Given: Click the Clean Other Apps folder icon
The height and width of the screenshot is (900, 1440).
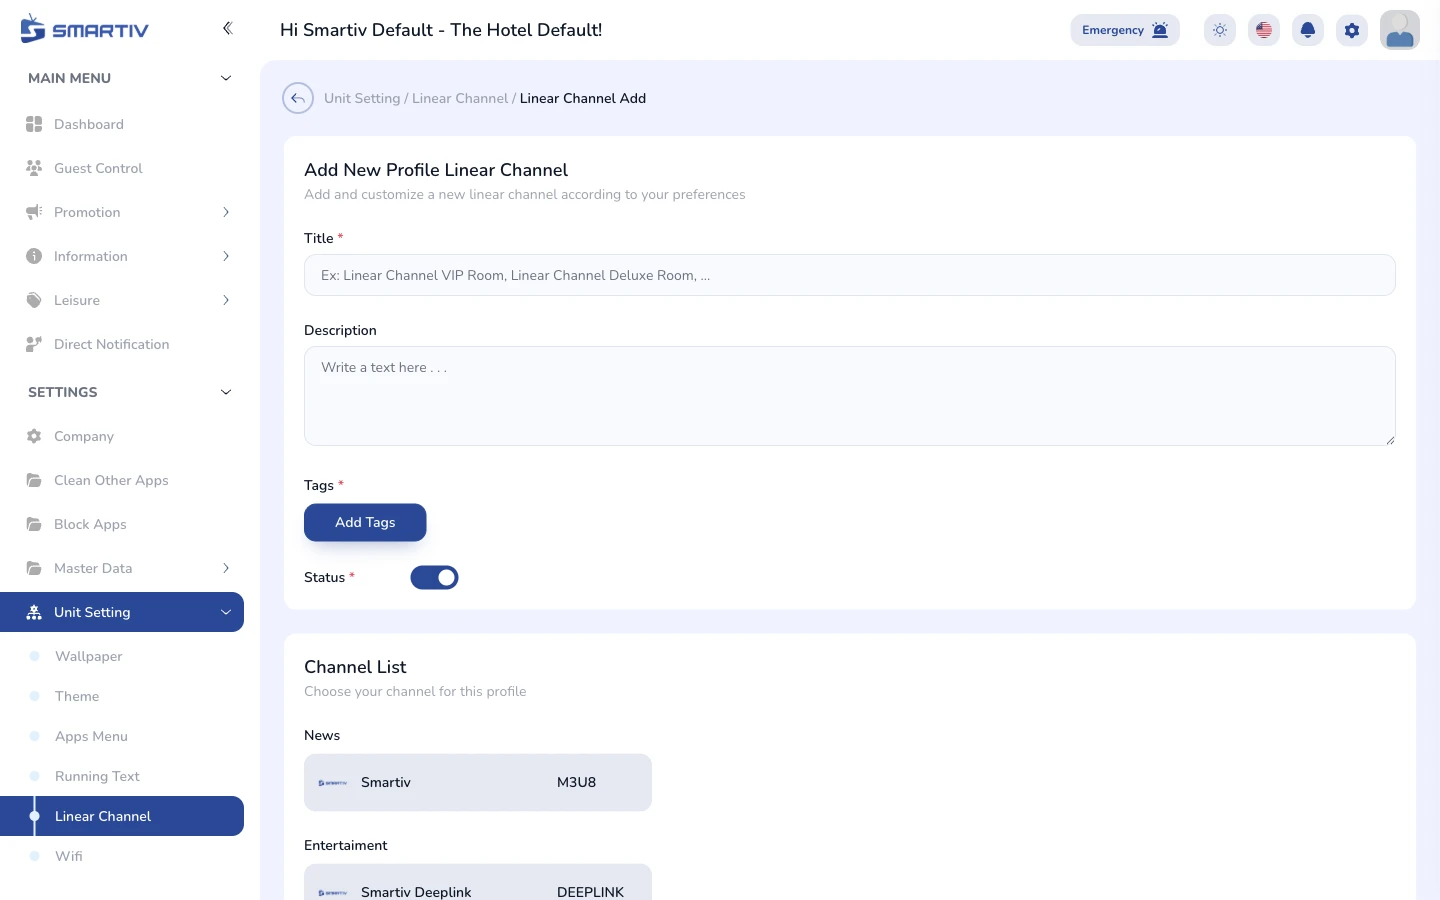Looking at the screenshot, I should [34, 480].
